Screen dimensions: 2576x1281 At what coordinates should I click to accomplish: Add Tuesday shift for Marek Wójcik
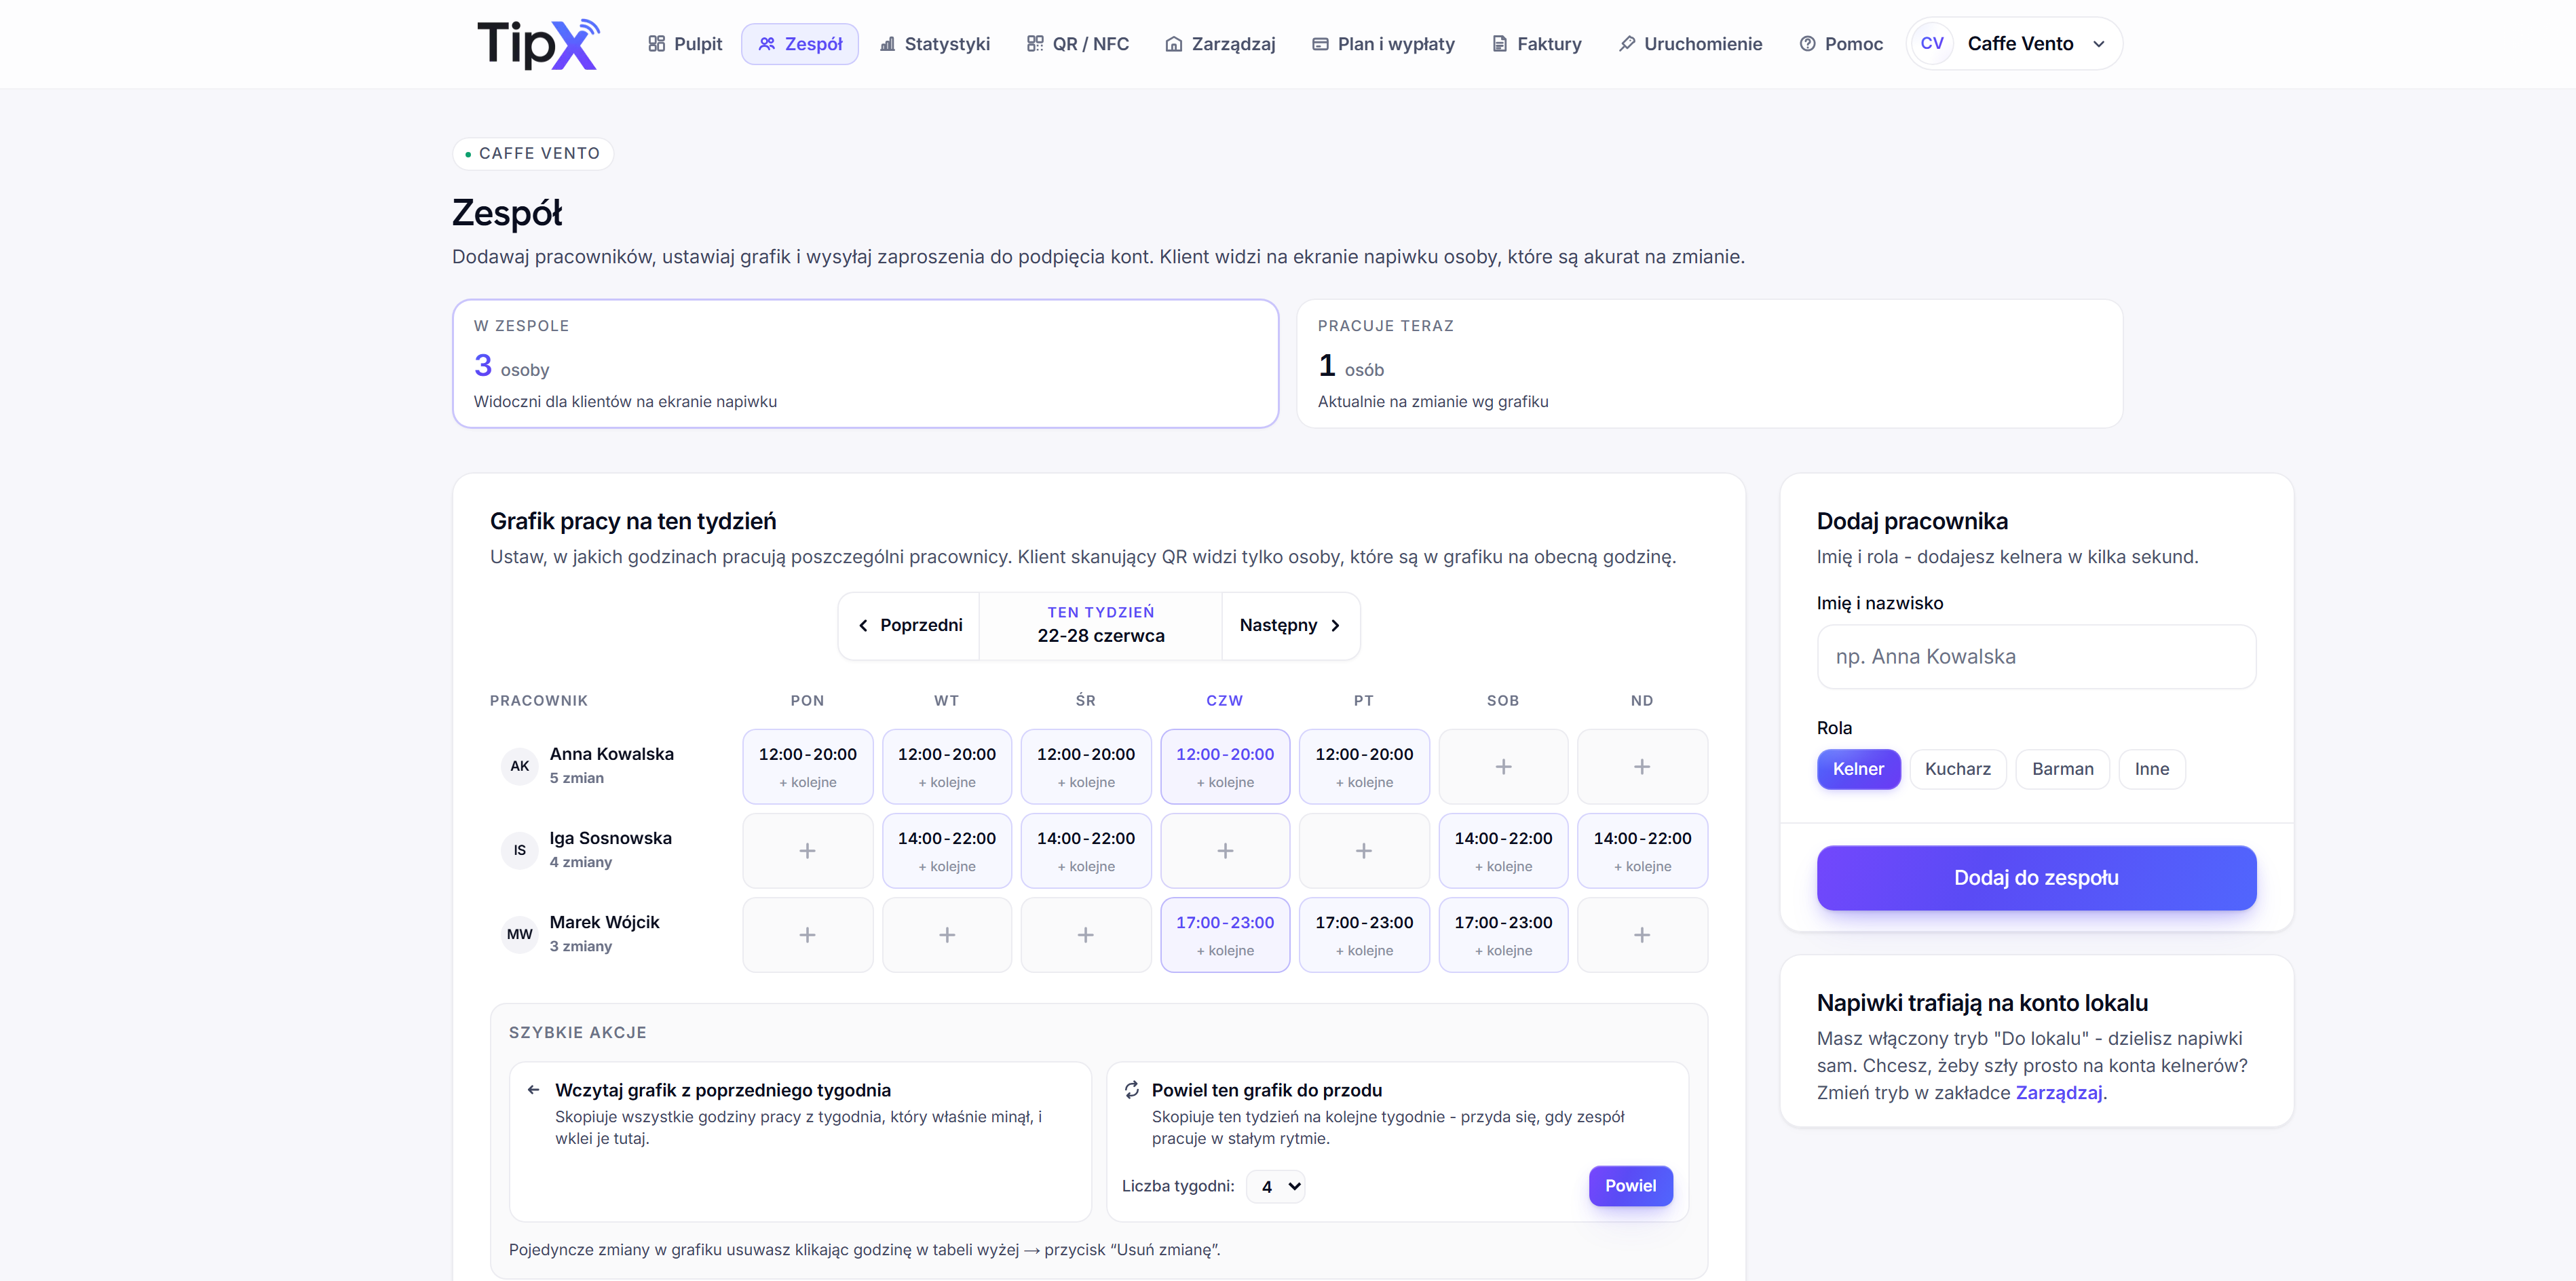946,935
